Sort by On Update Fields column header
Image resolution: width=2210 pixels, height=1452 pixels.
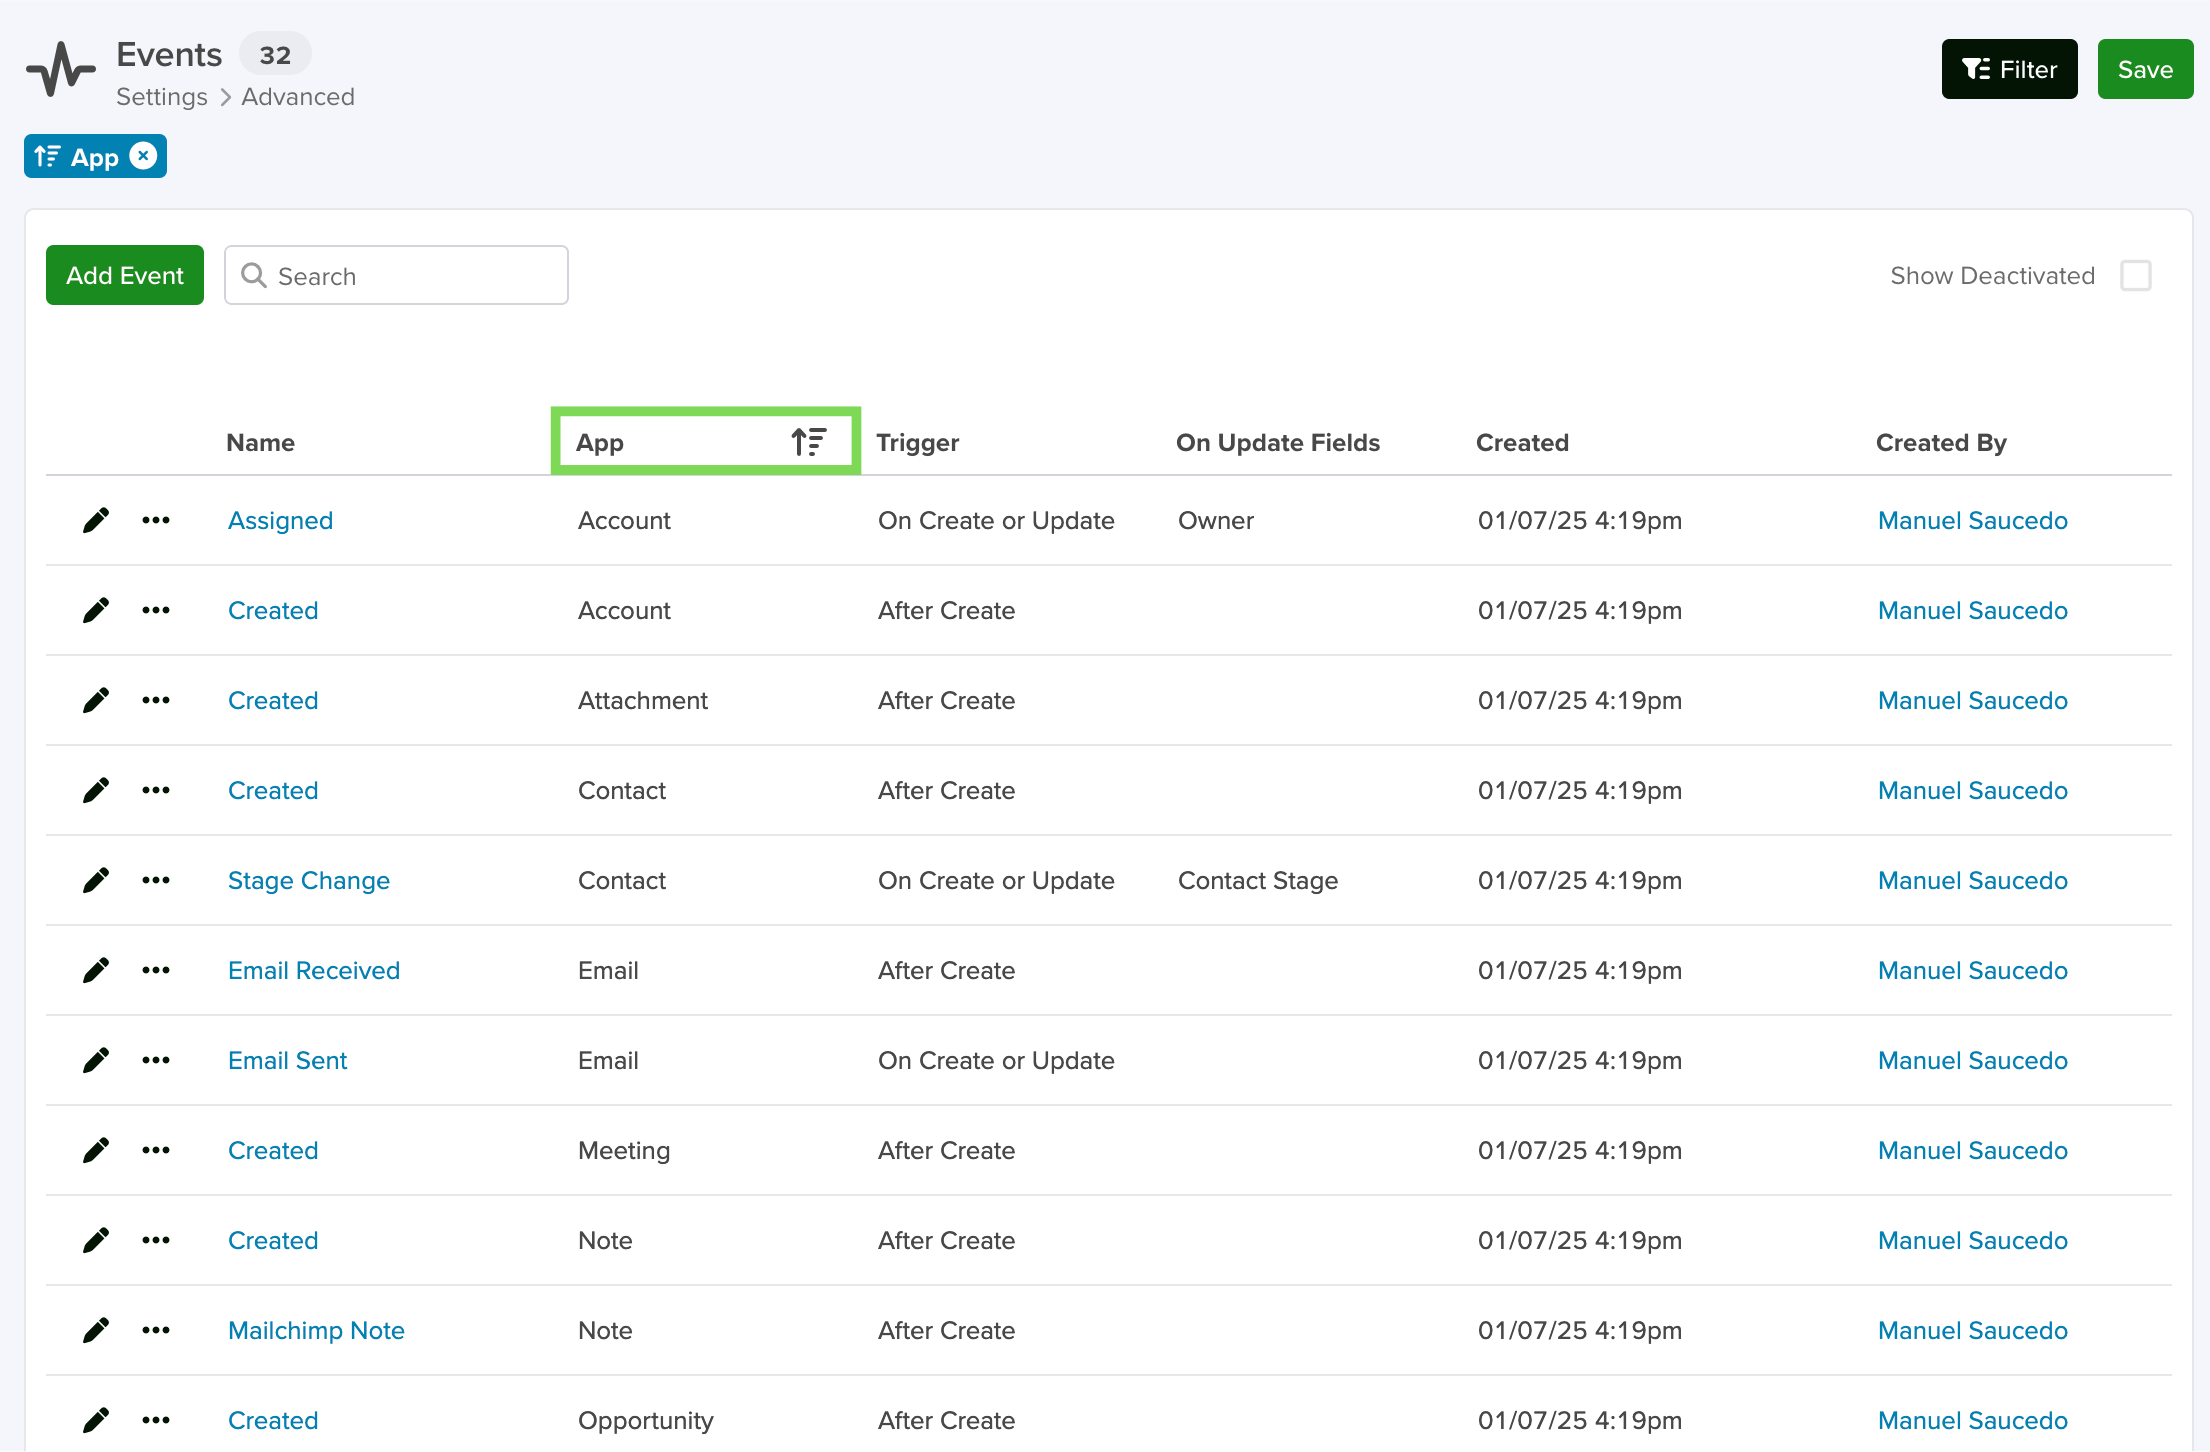[x=1278, y=442]
